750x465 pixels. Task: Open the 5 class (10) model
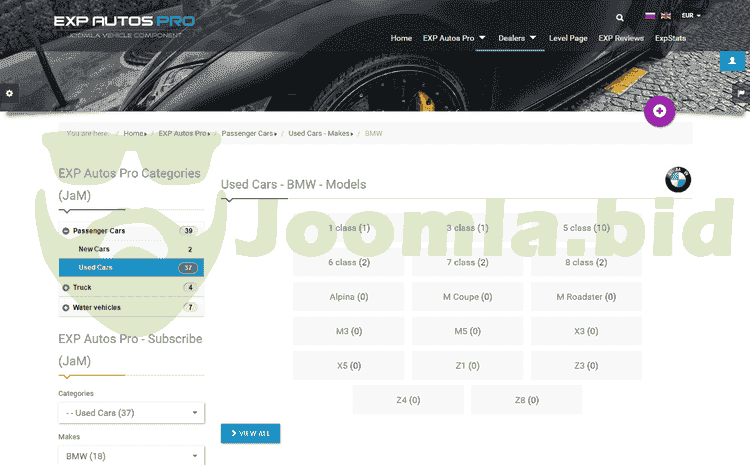586,228
